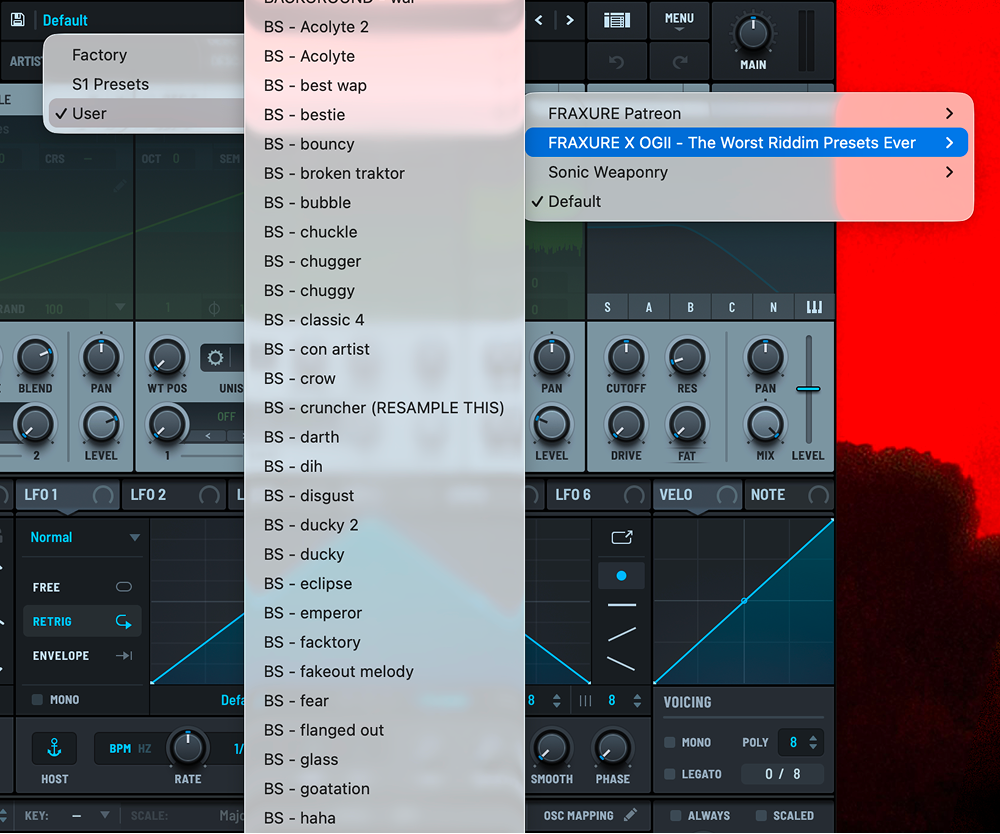
Task: Switch to the NOTE tab
Action: tap(790, 495)
